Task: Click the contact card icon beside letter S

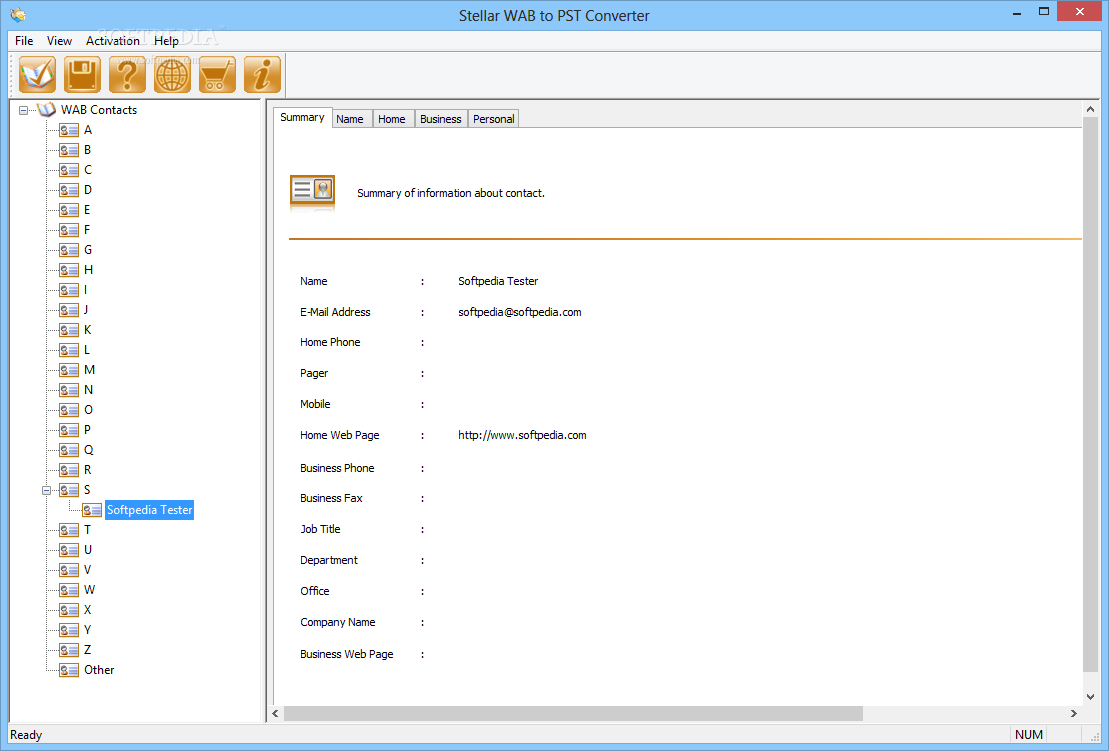Action: (69, 490)
